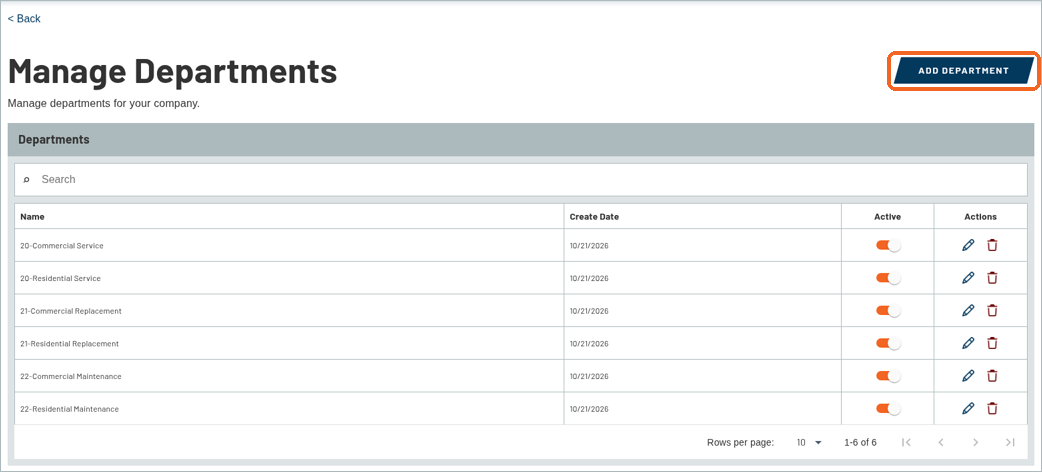Viewport: 1042px width, 472px height.
Task: Click the Add Department button
Action: [964, 70]
